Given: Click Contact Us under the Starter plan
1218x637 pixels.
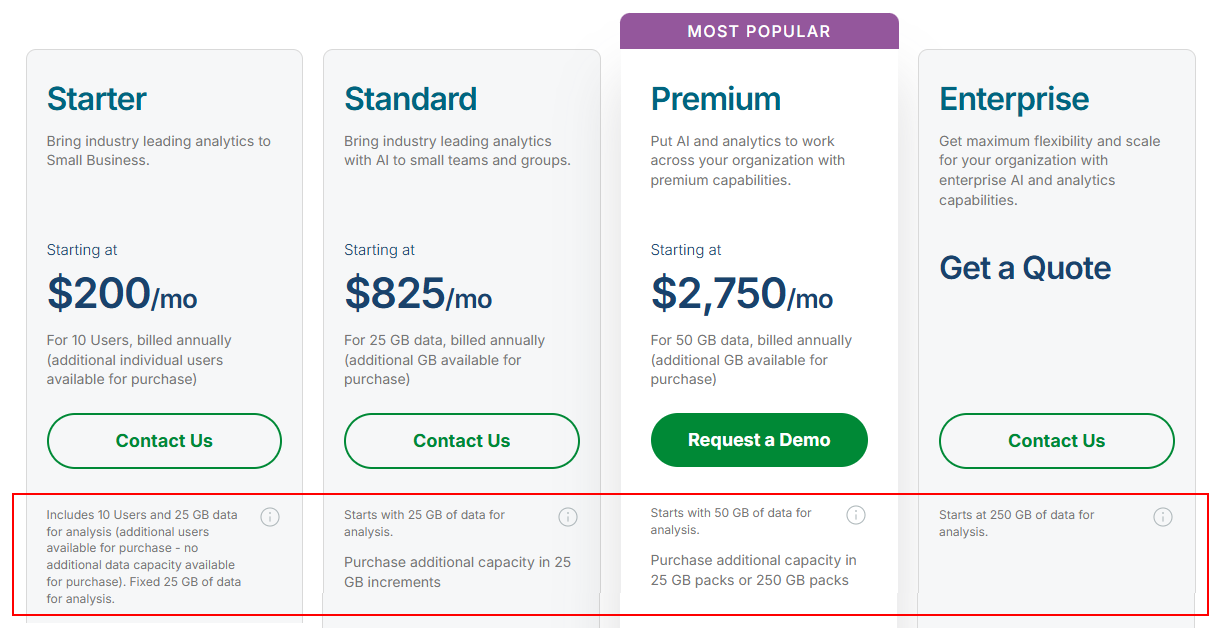Looking at the screenshot, I should point(163,440).
